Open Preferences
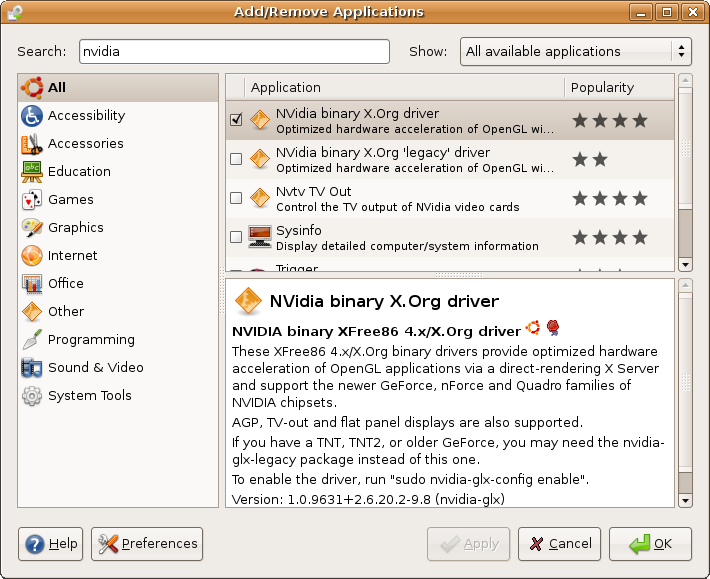The image size is (710, 579). tap(147, 544)
